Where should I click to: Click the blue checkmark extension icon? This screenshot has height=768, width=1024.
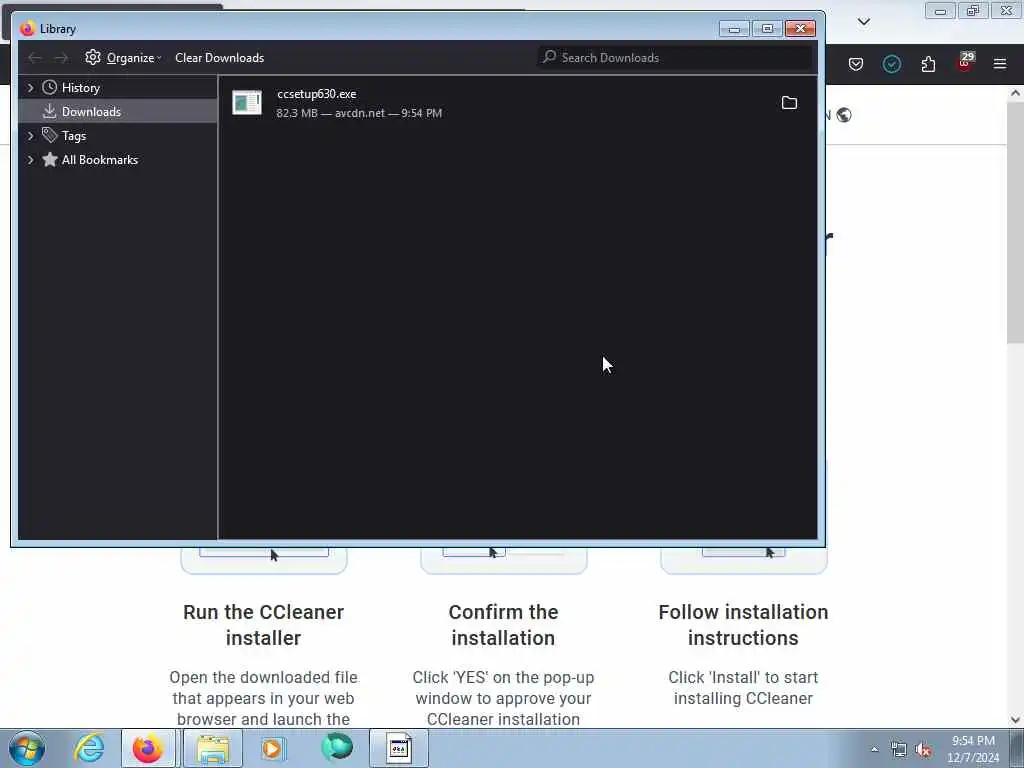click(891, 64)
